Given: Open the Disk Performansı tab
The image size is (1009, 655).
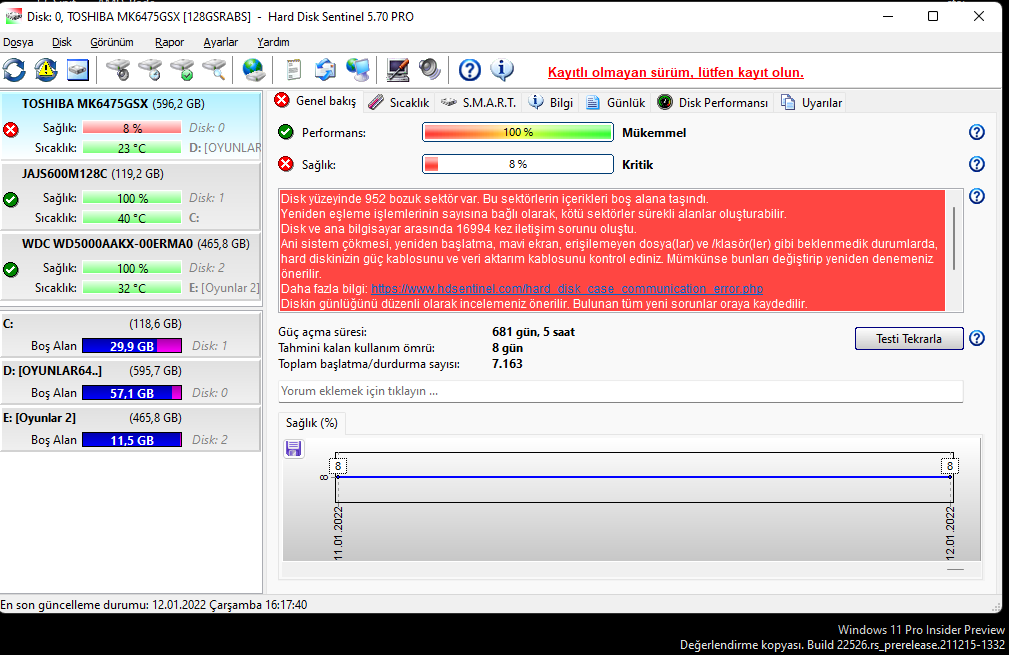Looking at the screenshot, I should coord(712,103).
